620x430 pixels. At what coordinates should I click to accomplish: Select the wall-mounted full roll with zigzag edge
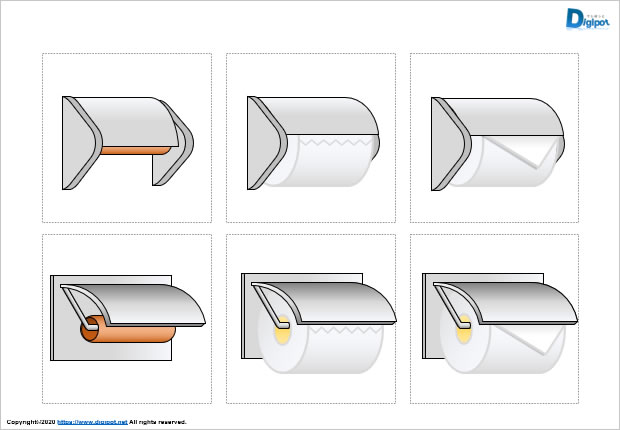319,323
